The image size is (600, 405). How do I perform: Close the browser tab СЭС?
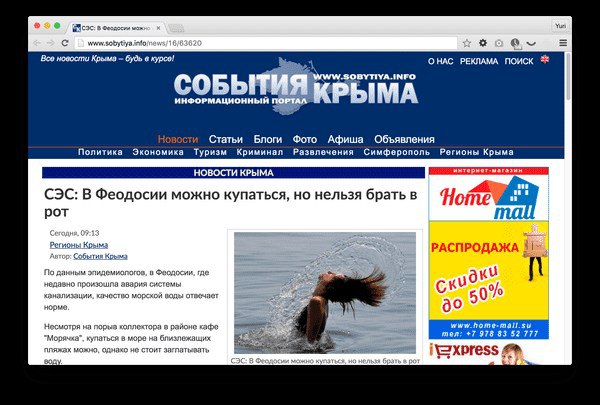click(158, 28)
